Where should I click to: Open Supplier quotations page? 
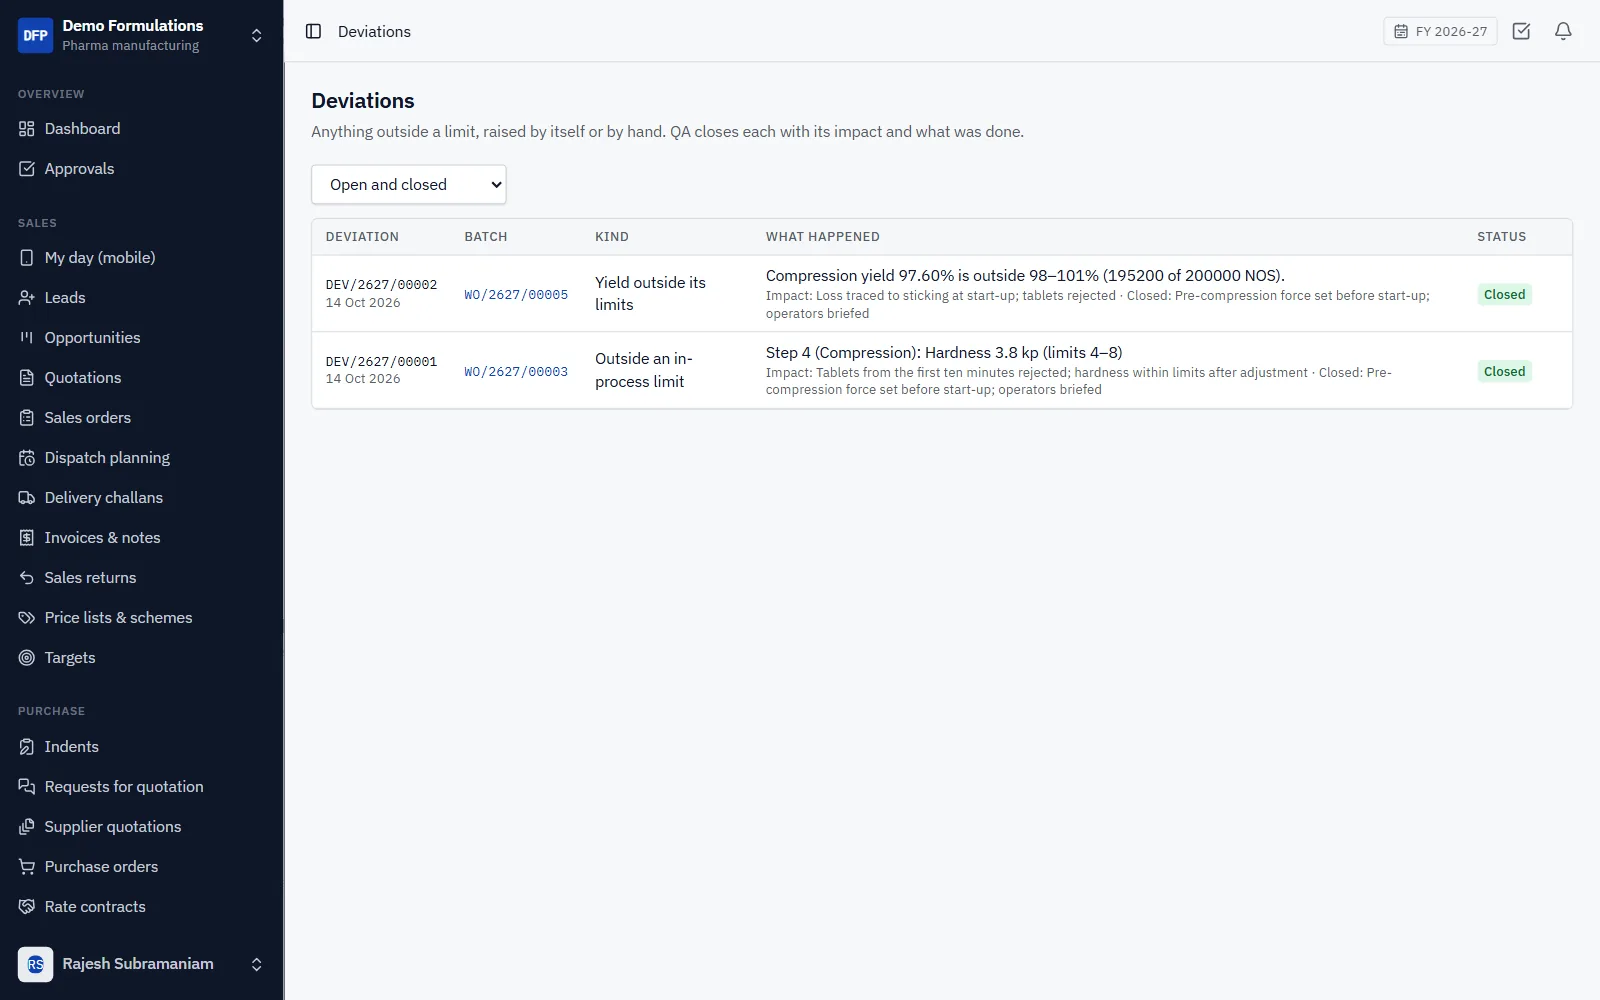[x=113, y=827]
